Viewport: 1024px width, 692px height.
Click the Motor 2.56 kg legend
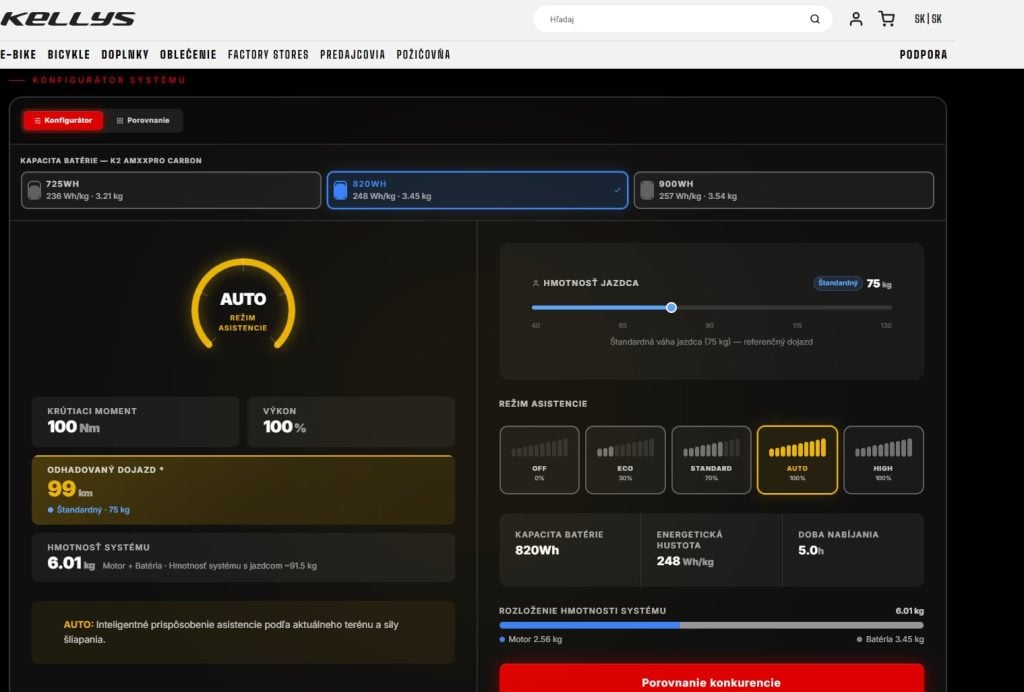coord(530,640)
